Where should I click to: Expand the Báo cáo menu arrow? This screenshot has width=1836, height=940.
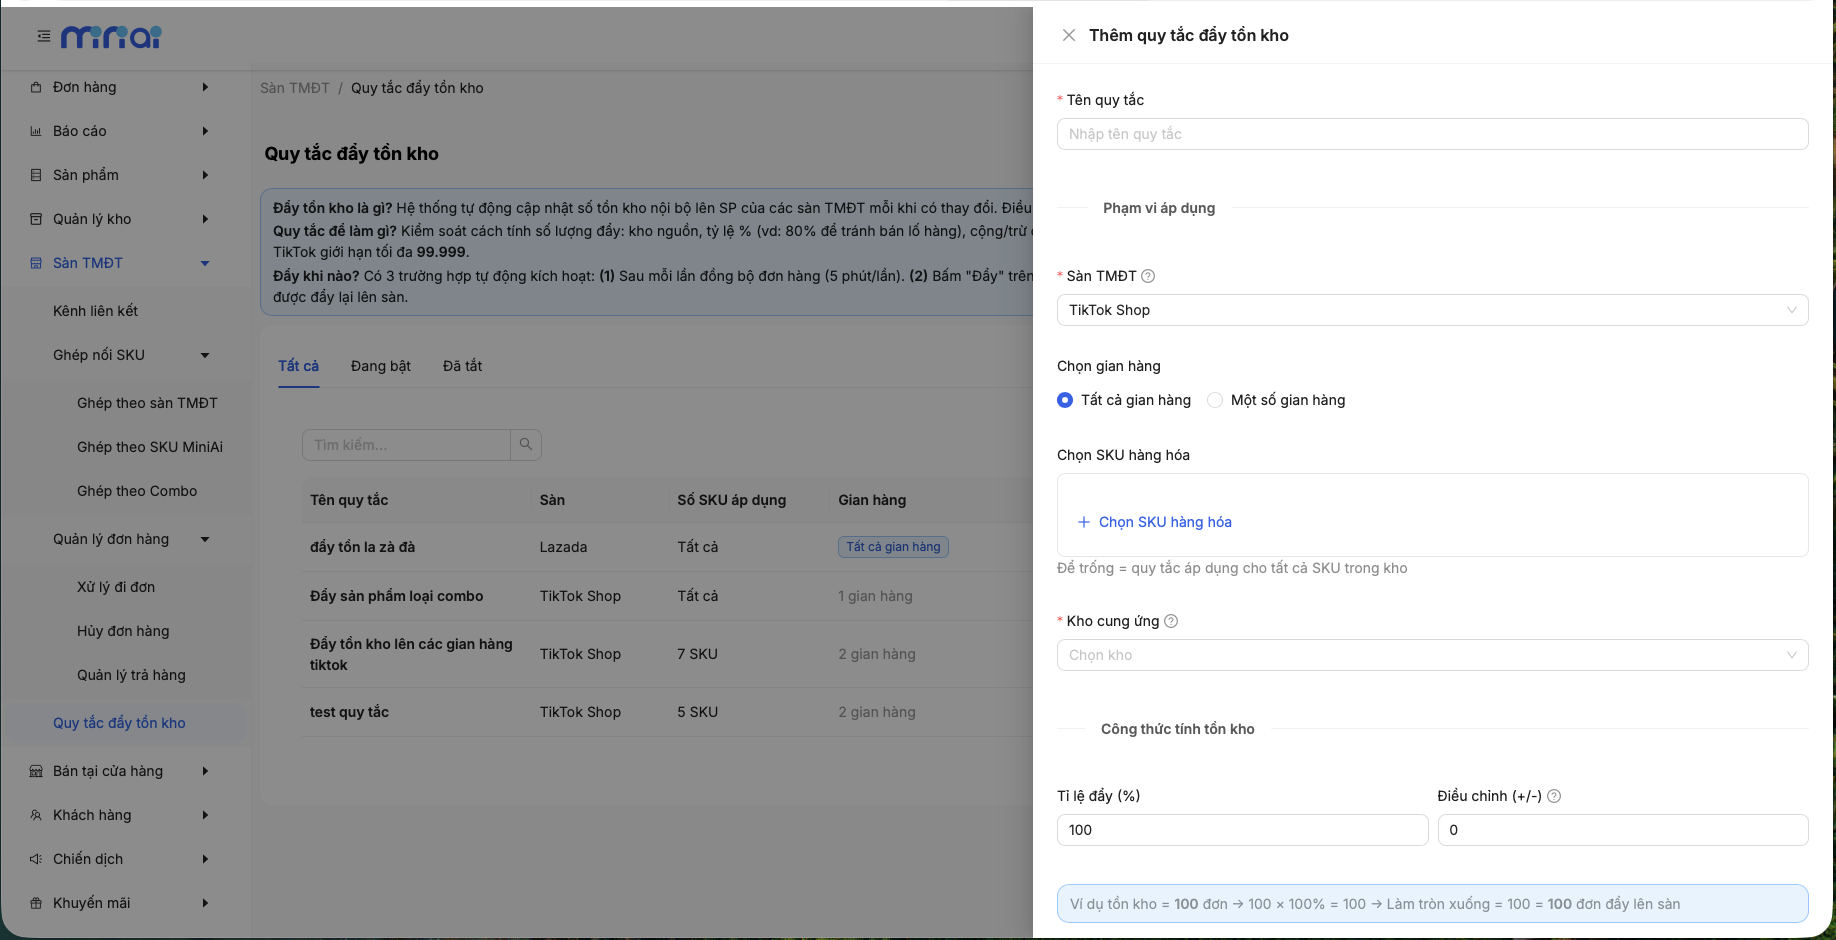coord(205,131)
